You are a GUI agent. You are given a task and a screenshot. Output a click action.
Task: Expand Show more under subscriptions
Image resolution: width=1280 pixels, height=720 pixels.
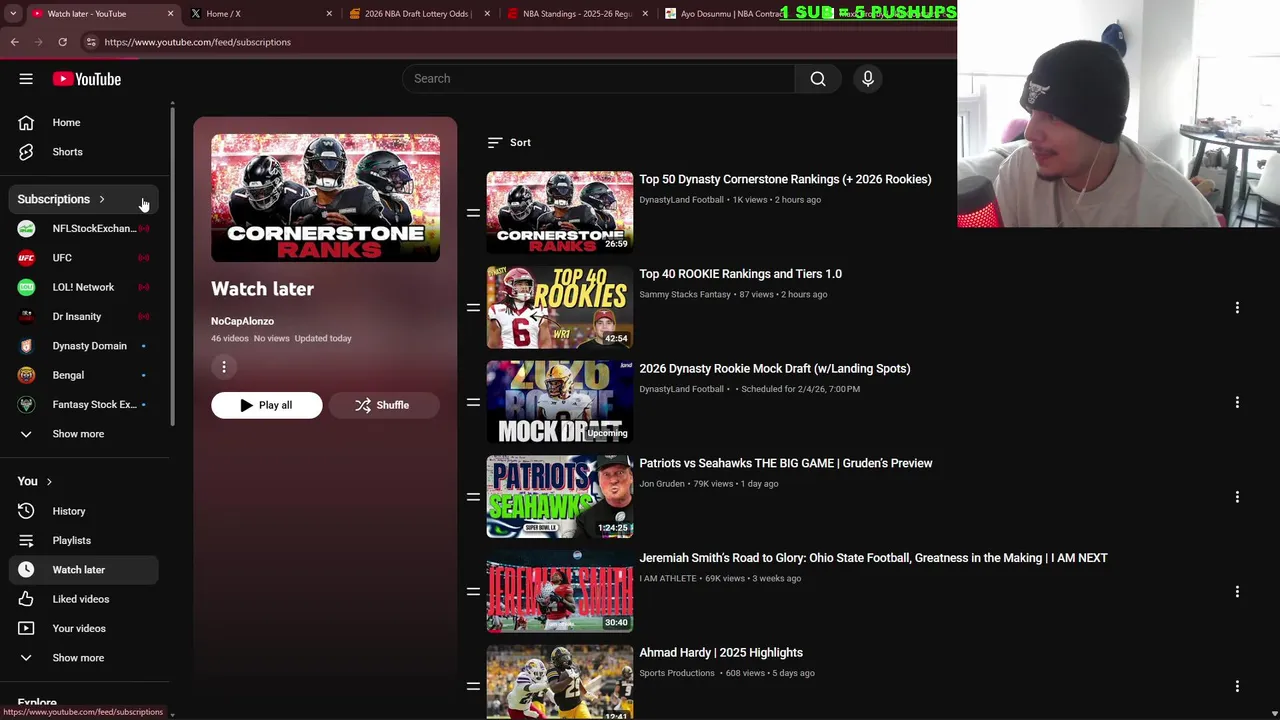point(84,434)
